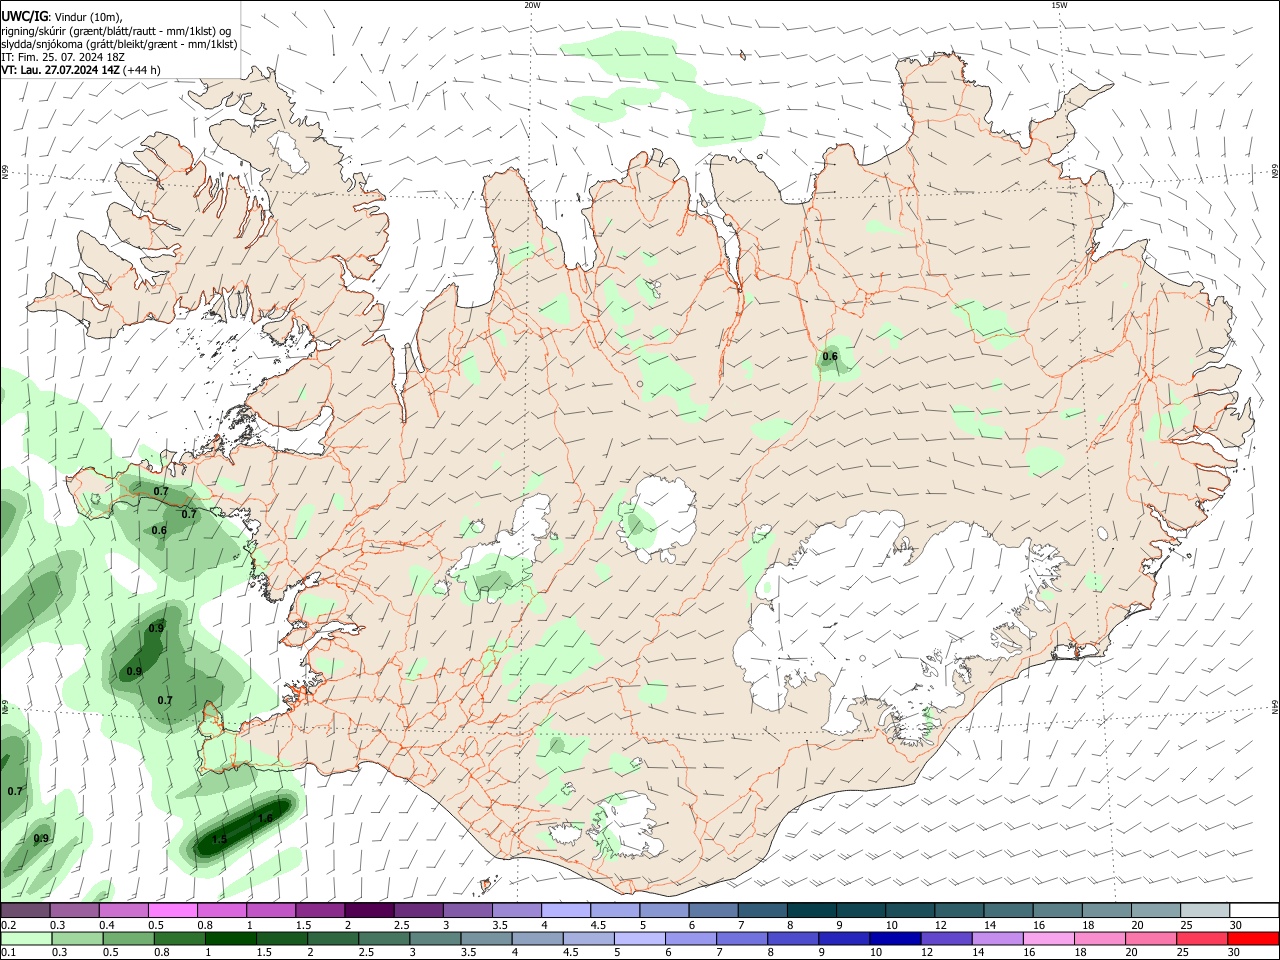
Task: Pick the pale lavender 5–6 rain swatch
Action: click(639, 938)
